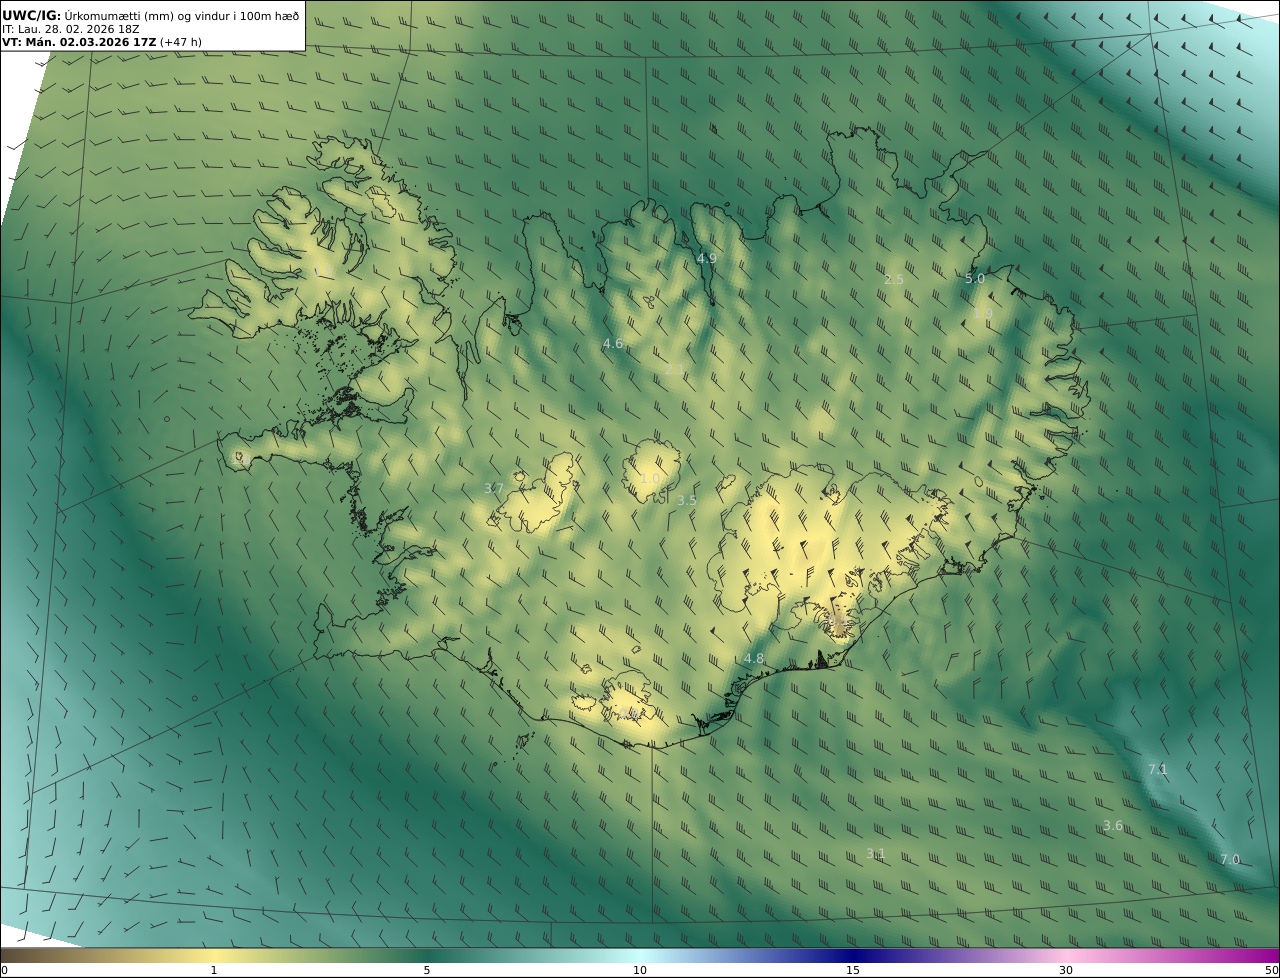Click the 'UWC/IG:' map title text
Image resolution: width=1280 pixels, height=978 pixels.
(32, 15)
